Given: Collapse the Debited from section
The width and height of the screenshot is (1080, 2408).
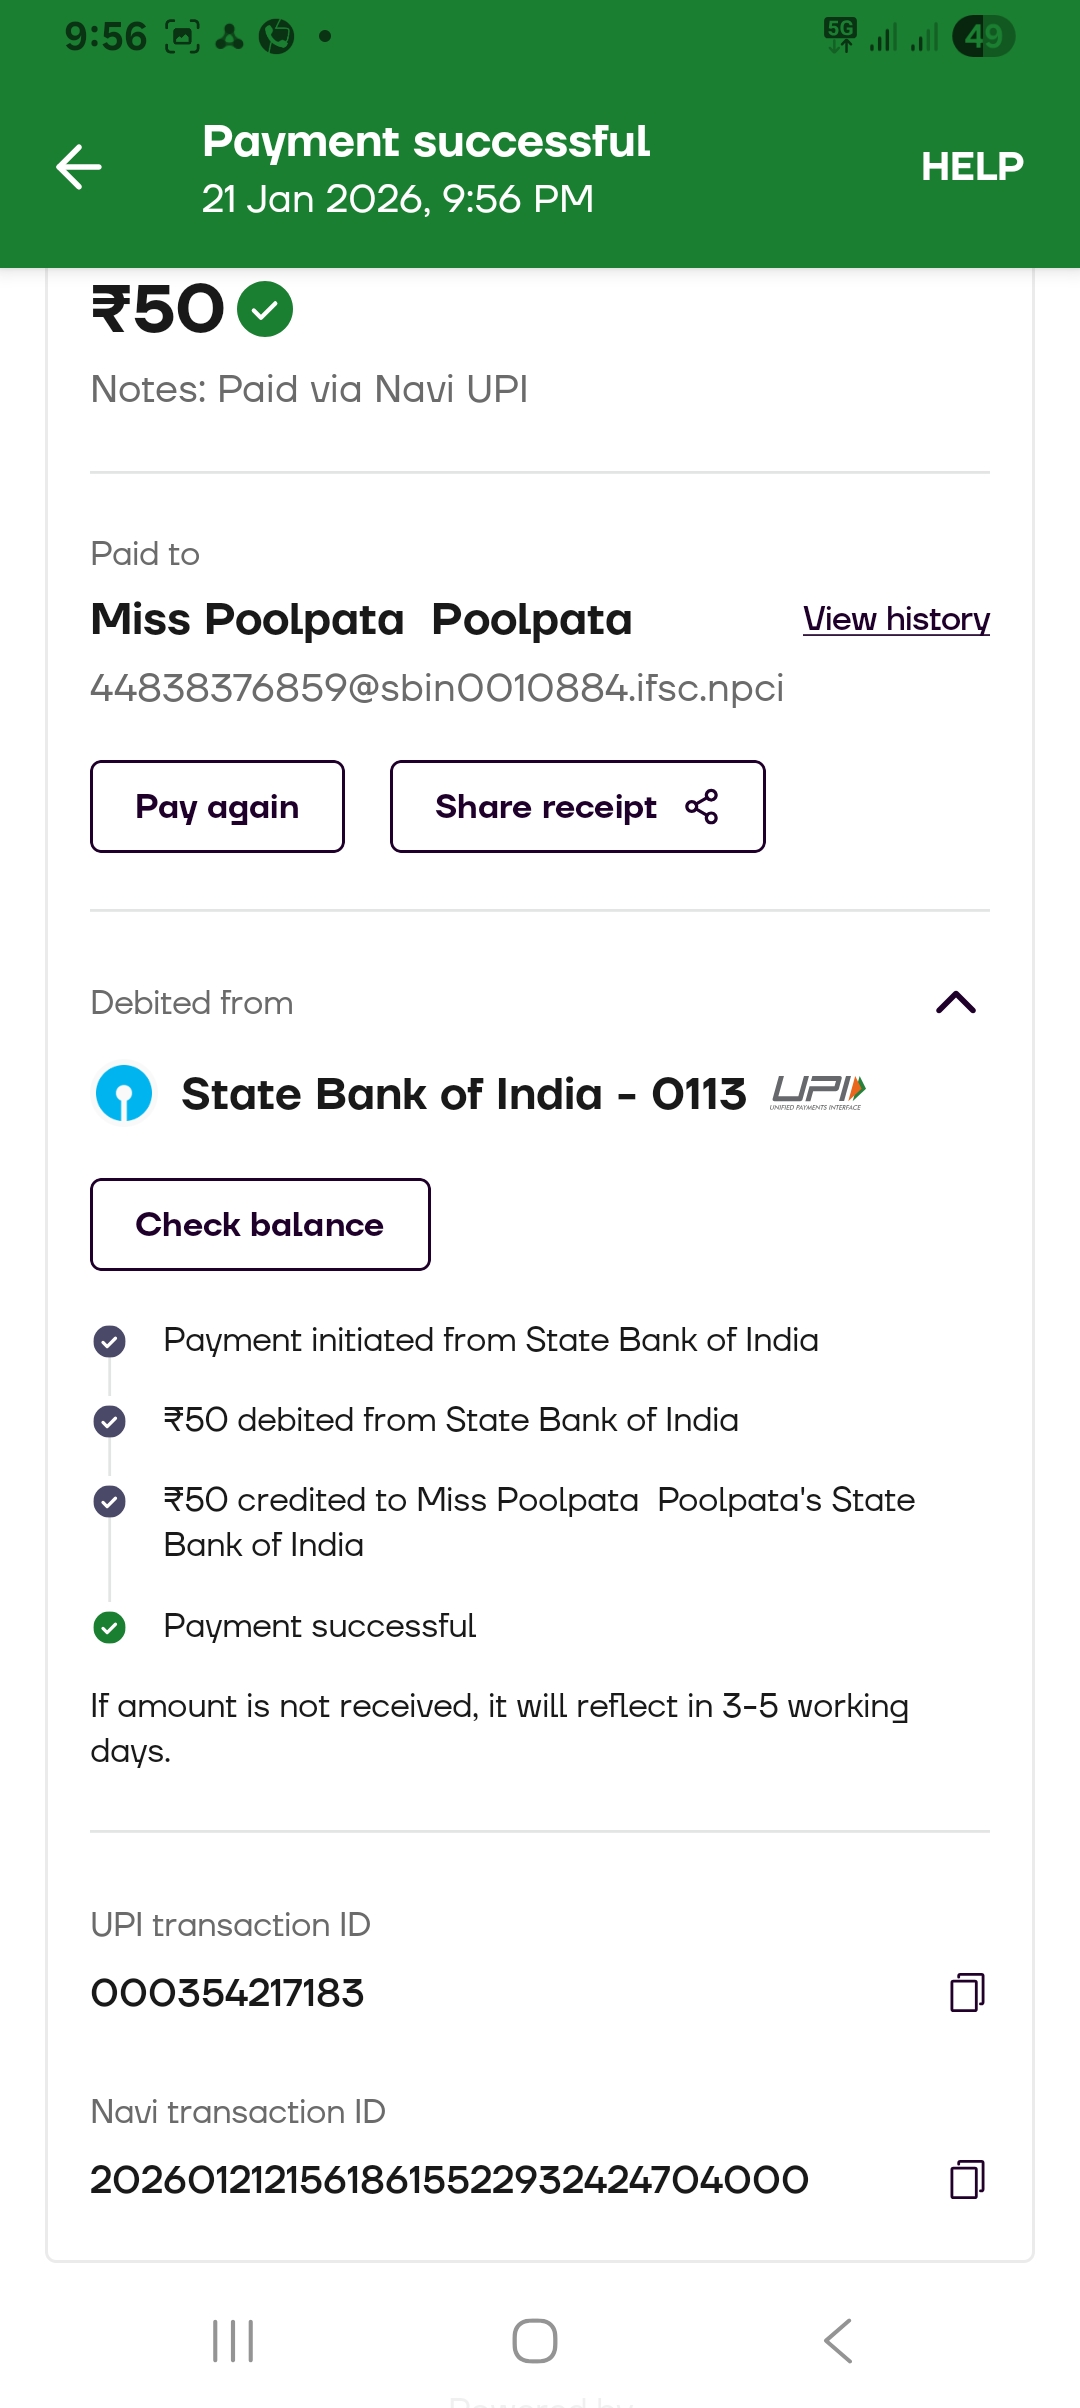Looking at the screenshot, I should (955, 1002).
